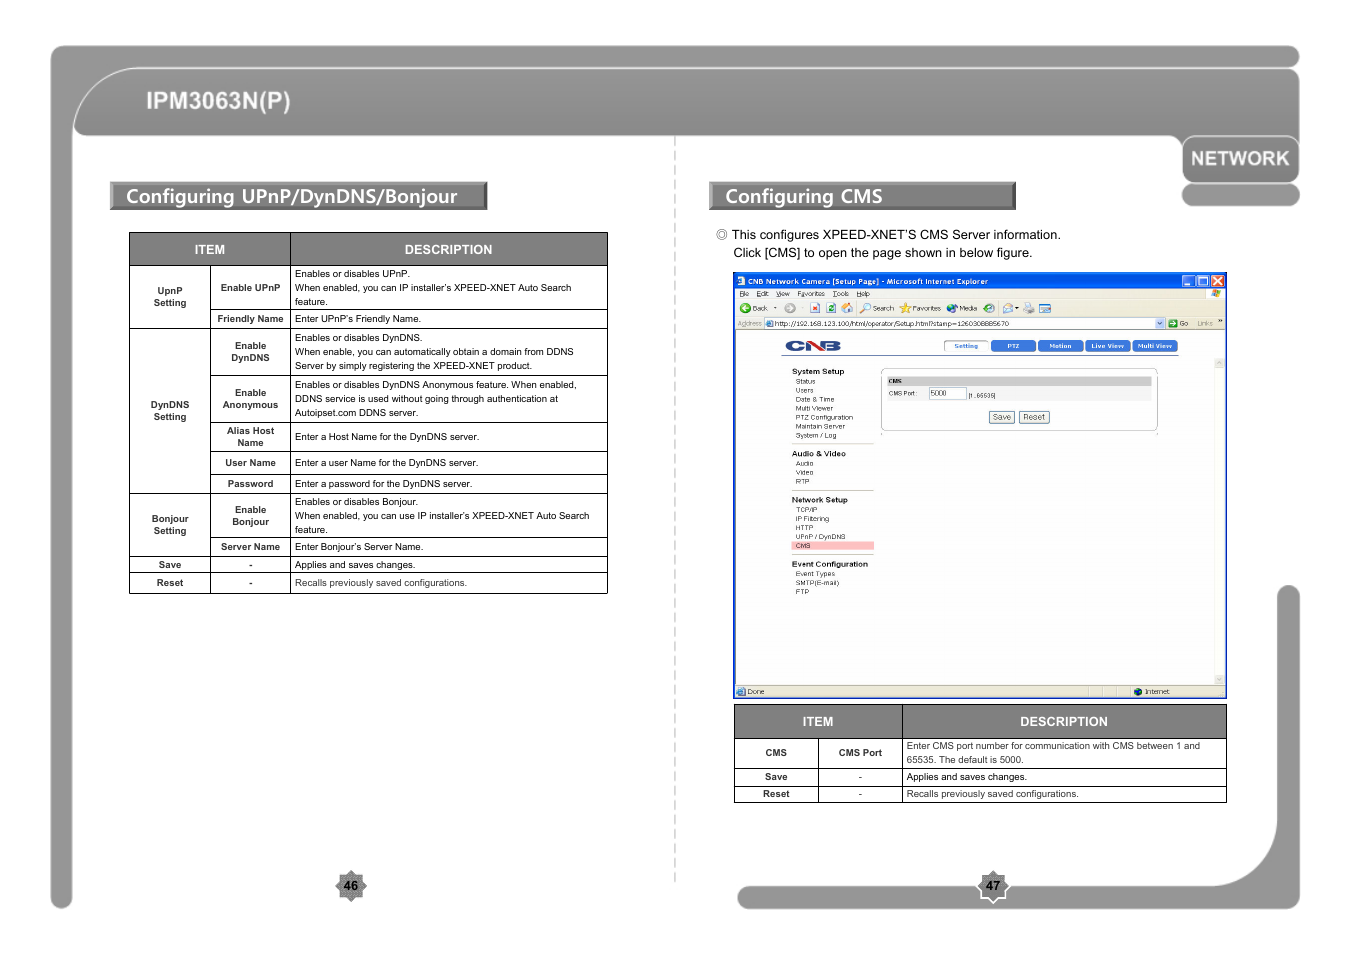This screenshot has width=1351, height=954.
Task: Click the Back arrow icon in browser toolbar
Action: pyautogui.click(x=745, y=308)
